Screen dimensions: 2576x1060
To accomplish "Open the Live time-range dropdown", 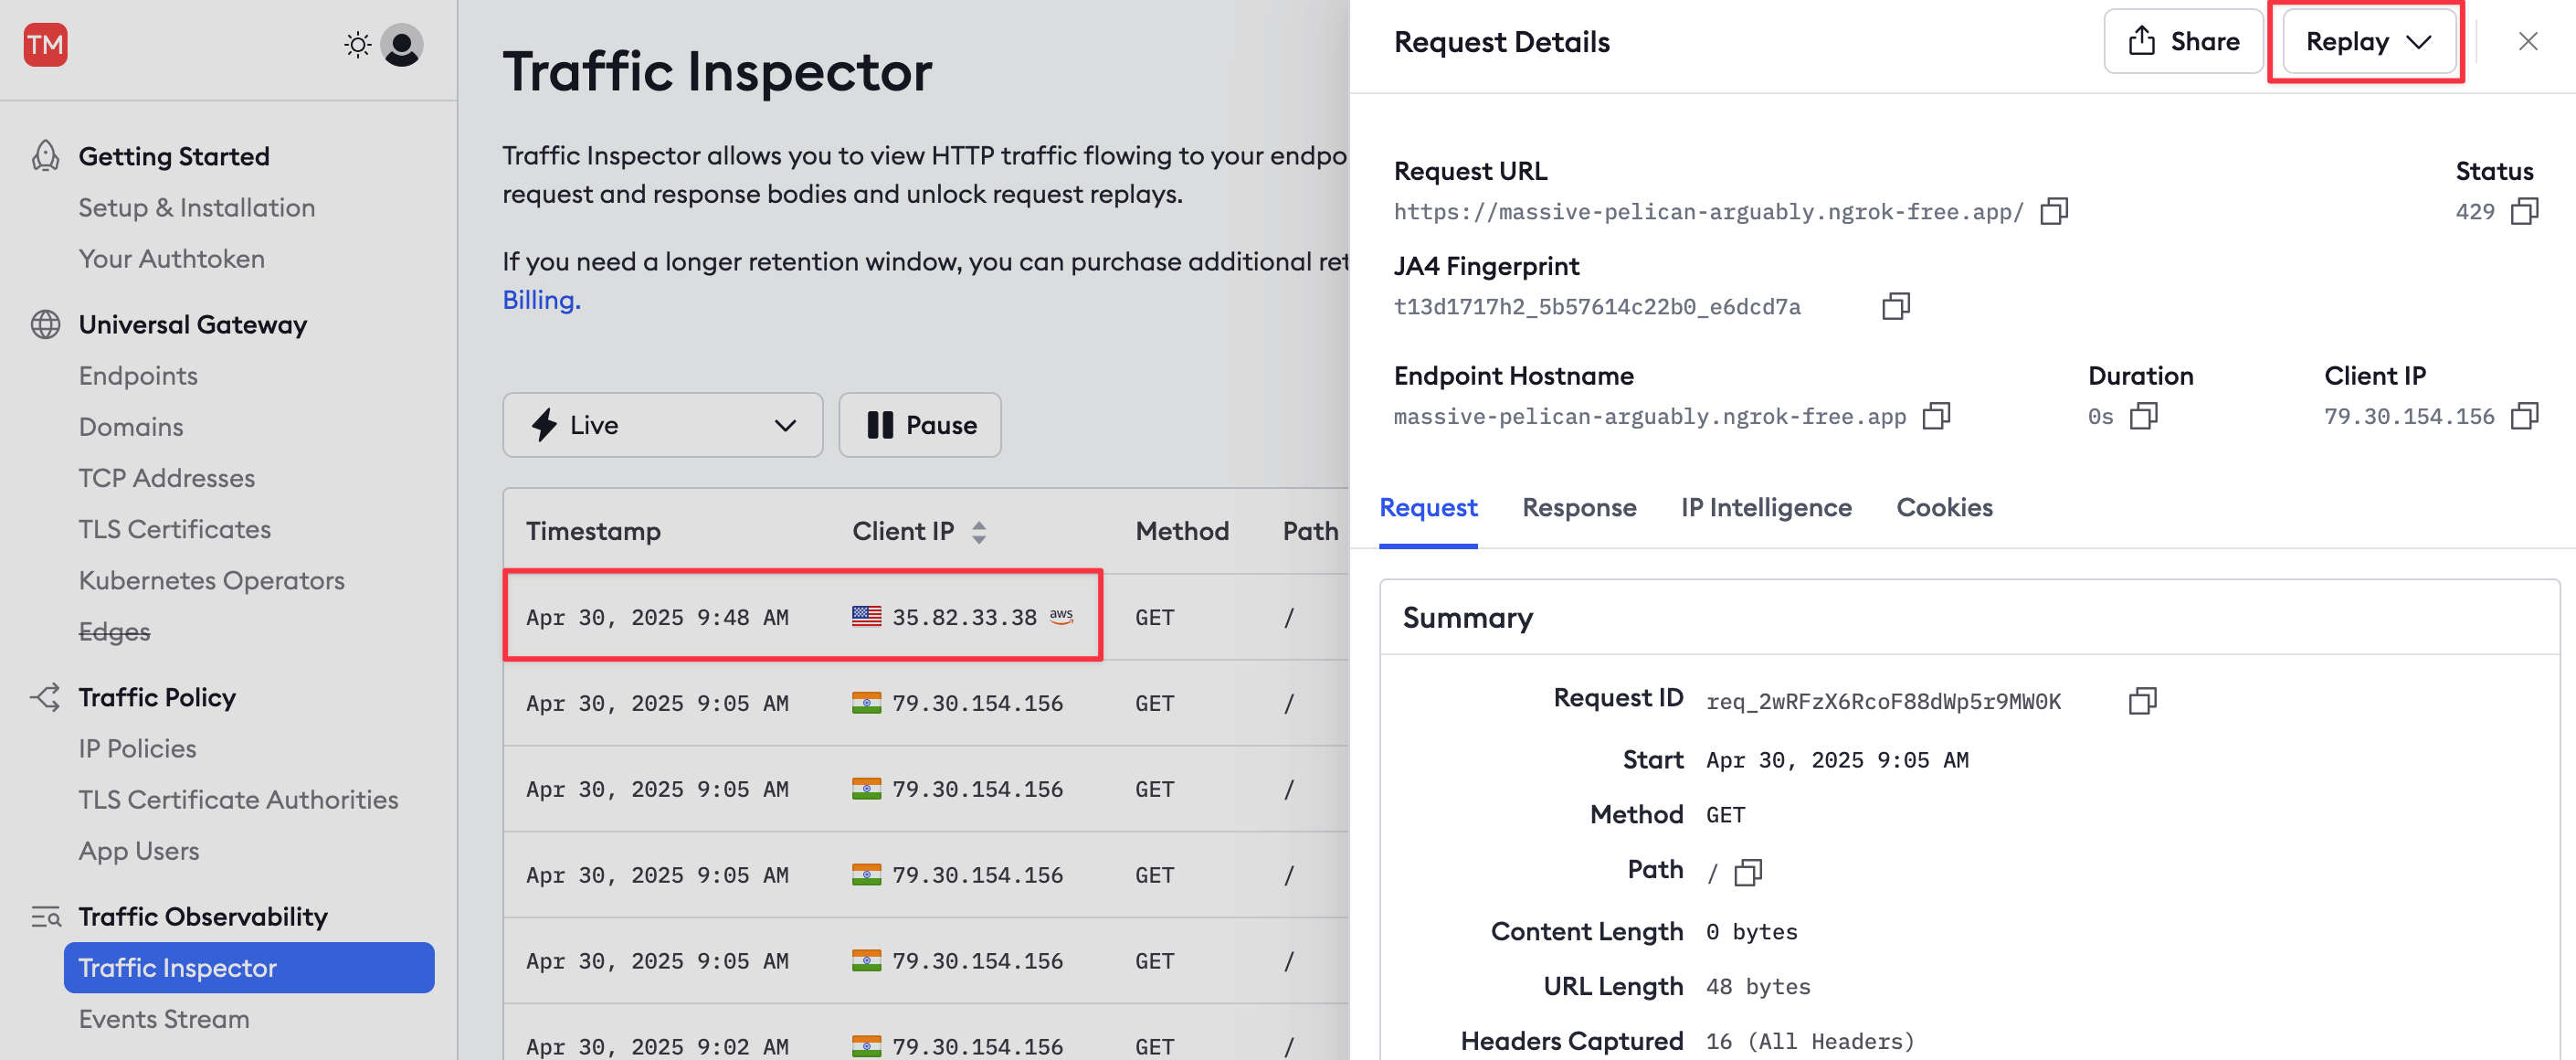I will point(663,425).
